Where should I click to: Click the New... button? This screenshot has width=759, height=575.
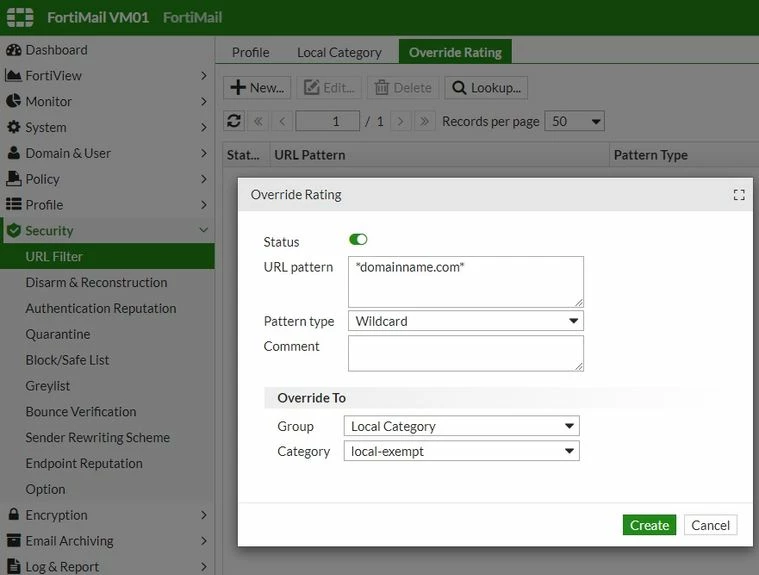257,88
